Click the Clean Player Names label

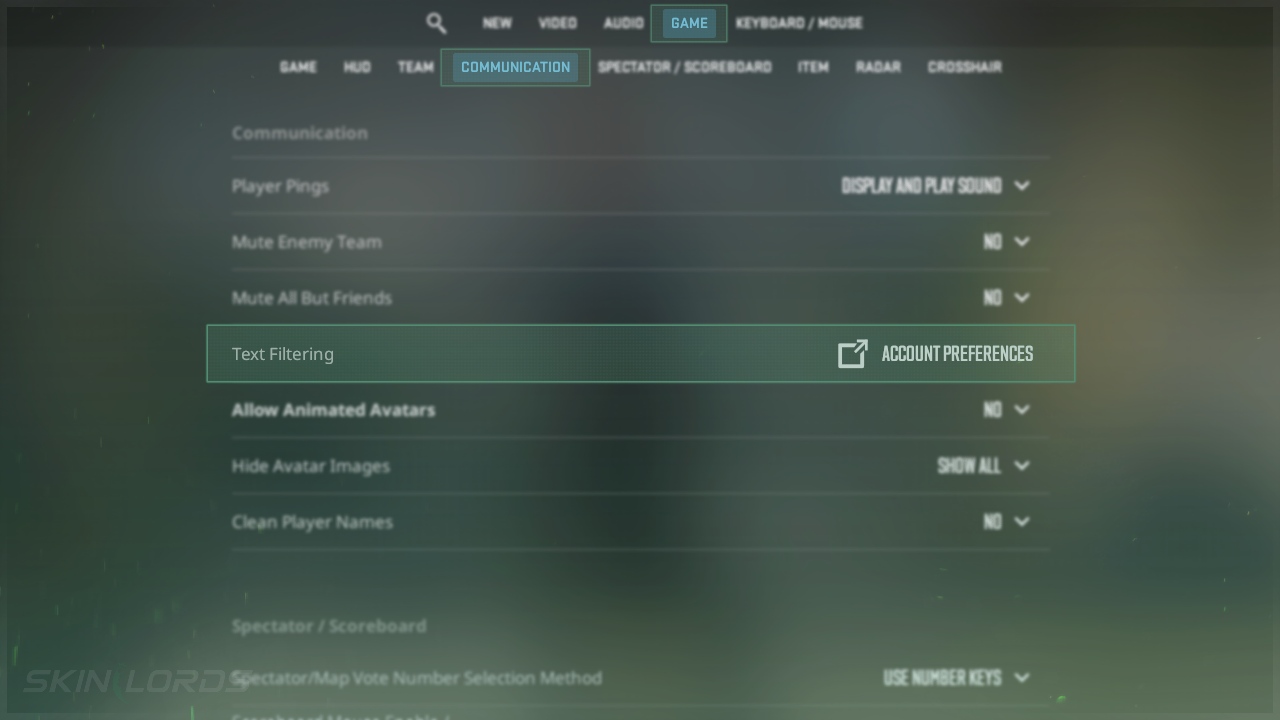312,522
